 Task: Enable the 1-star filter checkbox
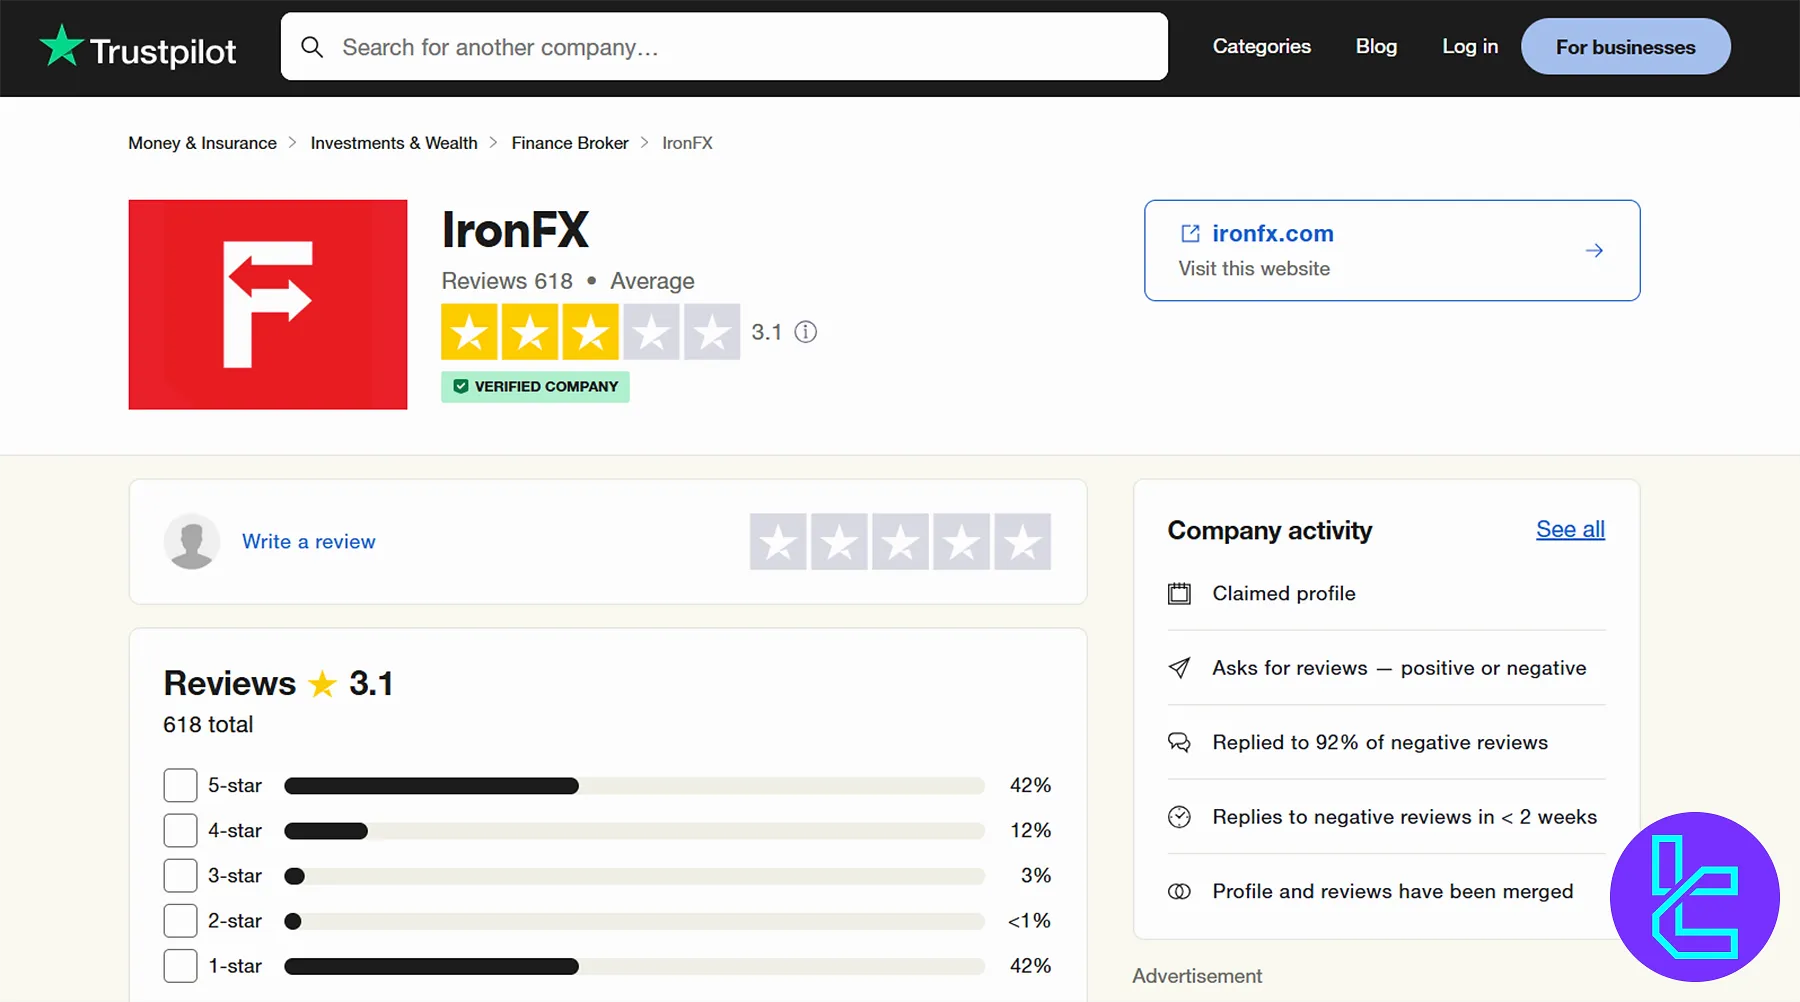(180, 966)
